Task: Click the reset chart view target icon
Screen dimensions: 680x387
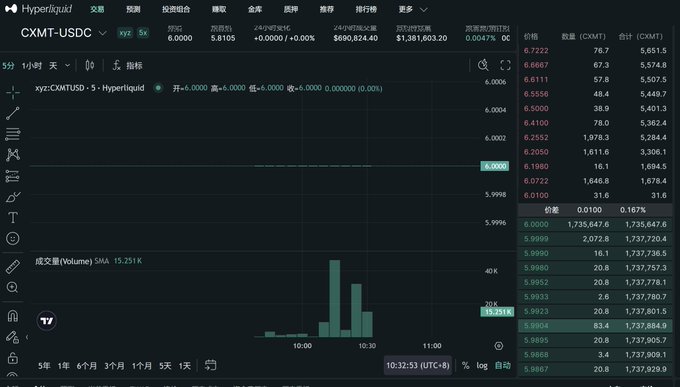Action: [499, 346]
